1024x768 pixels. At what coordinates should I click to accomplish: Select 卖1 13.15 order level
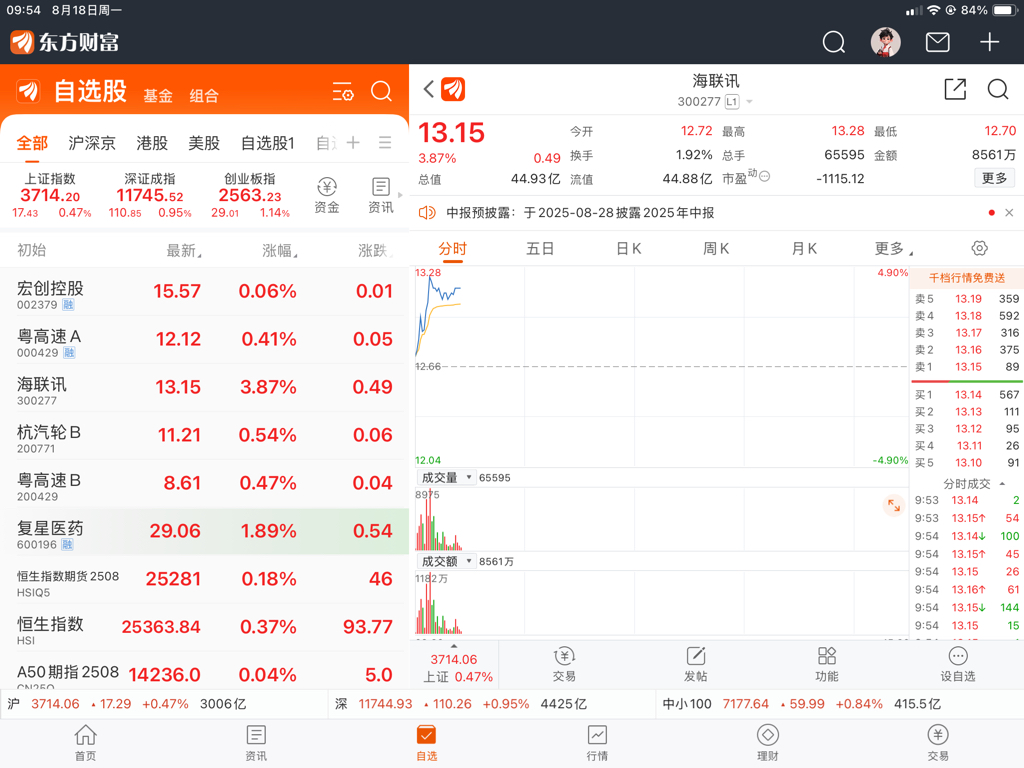point(967,367)
